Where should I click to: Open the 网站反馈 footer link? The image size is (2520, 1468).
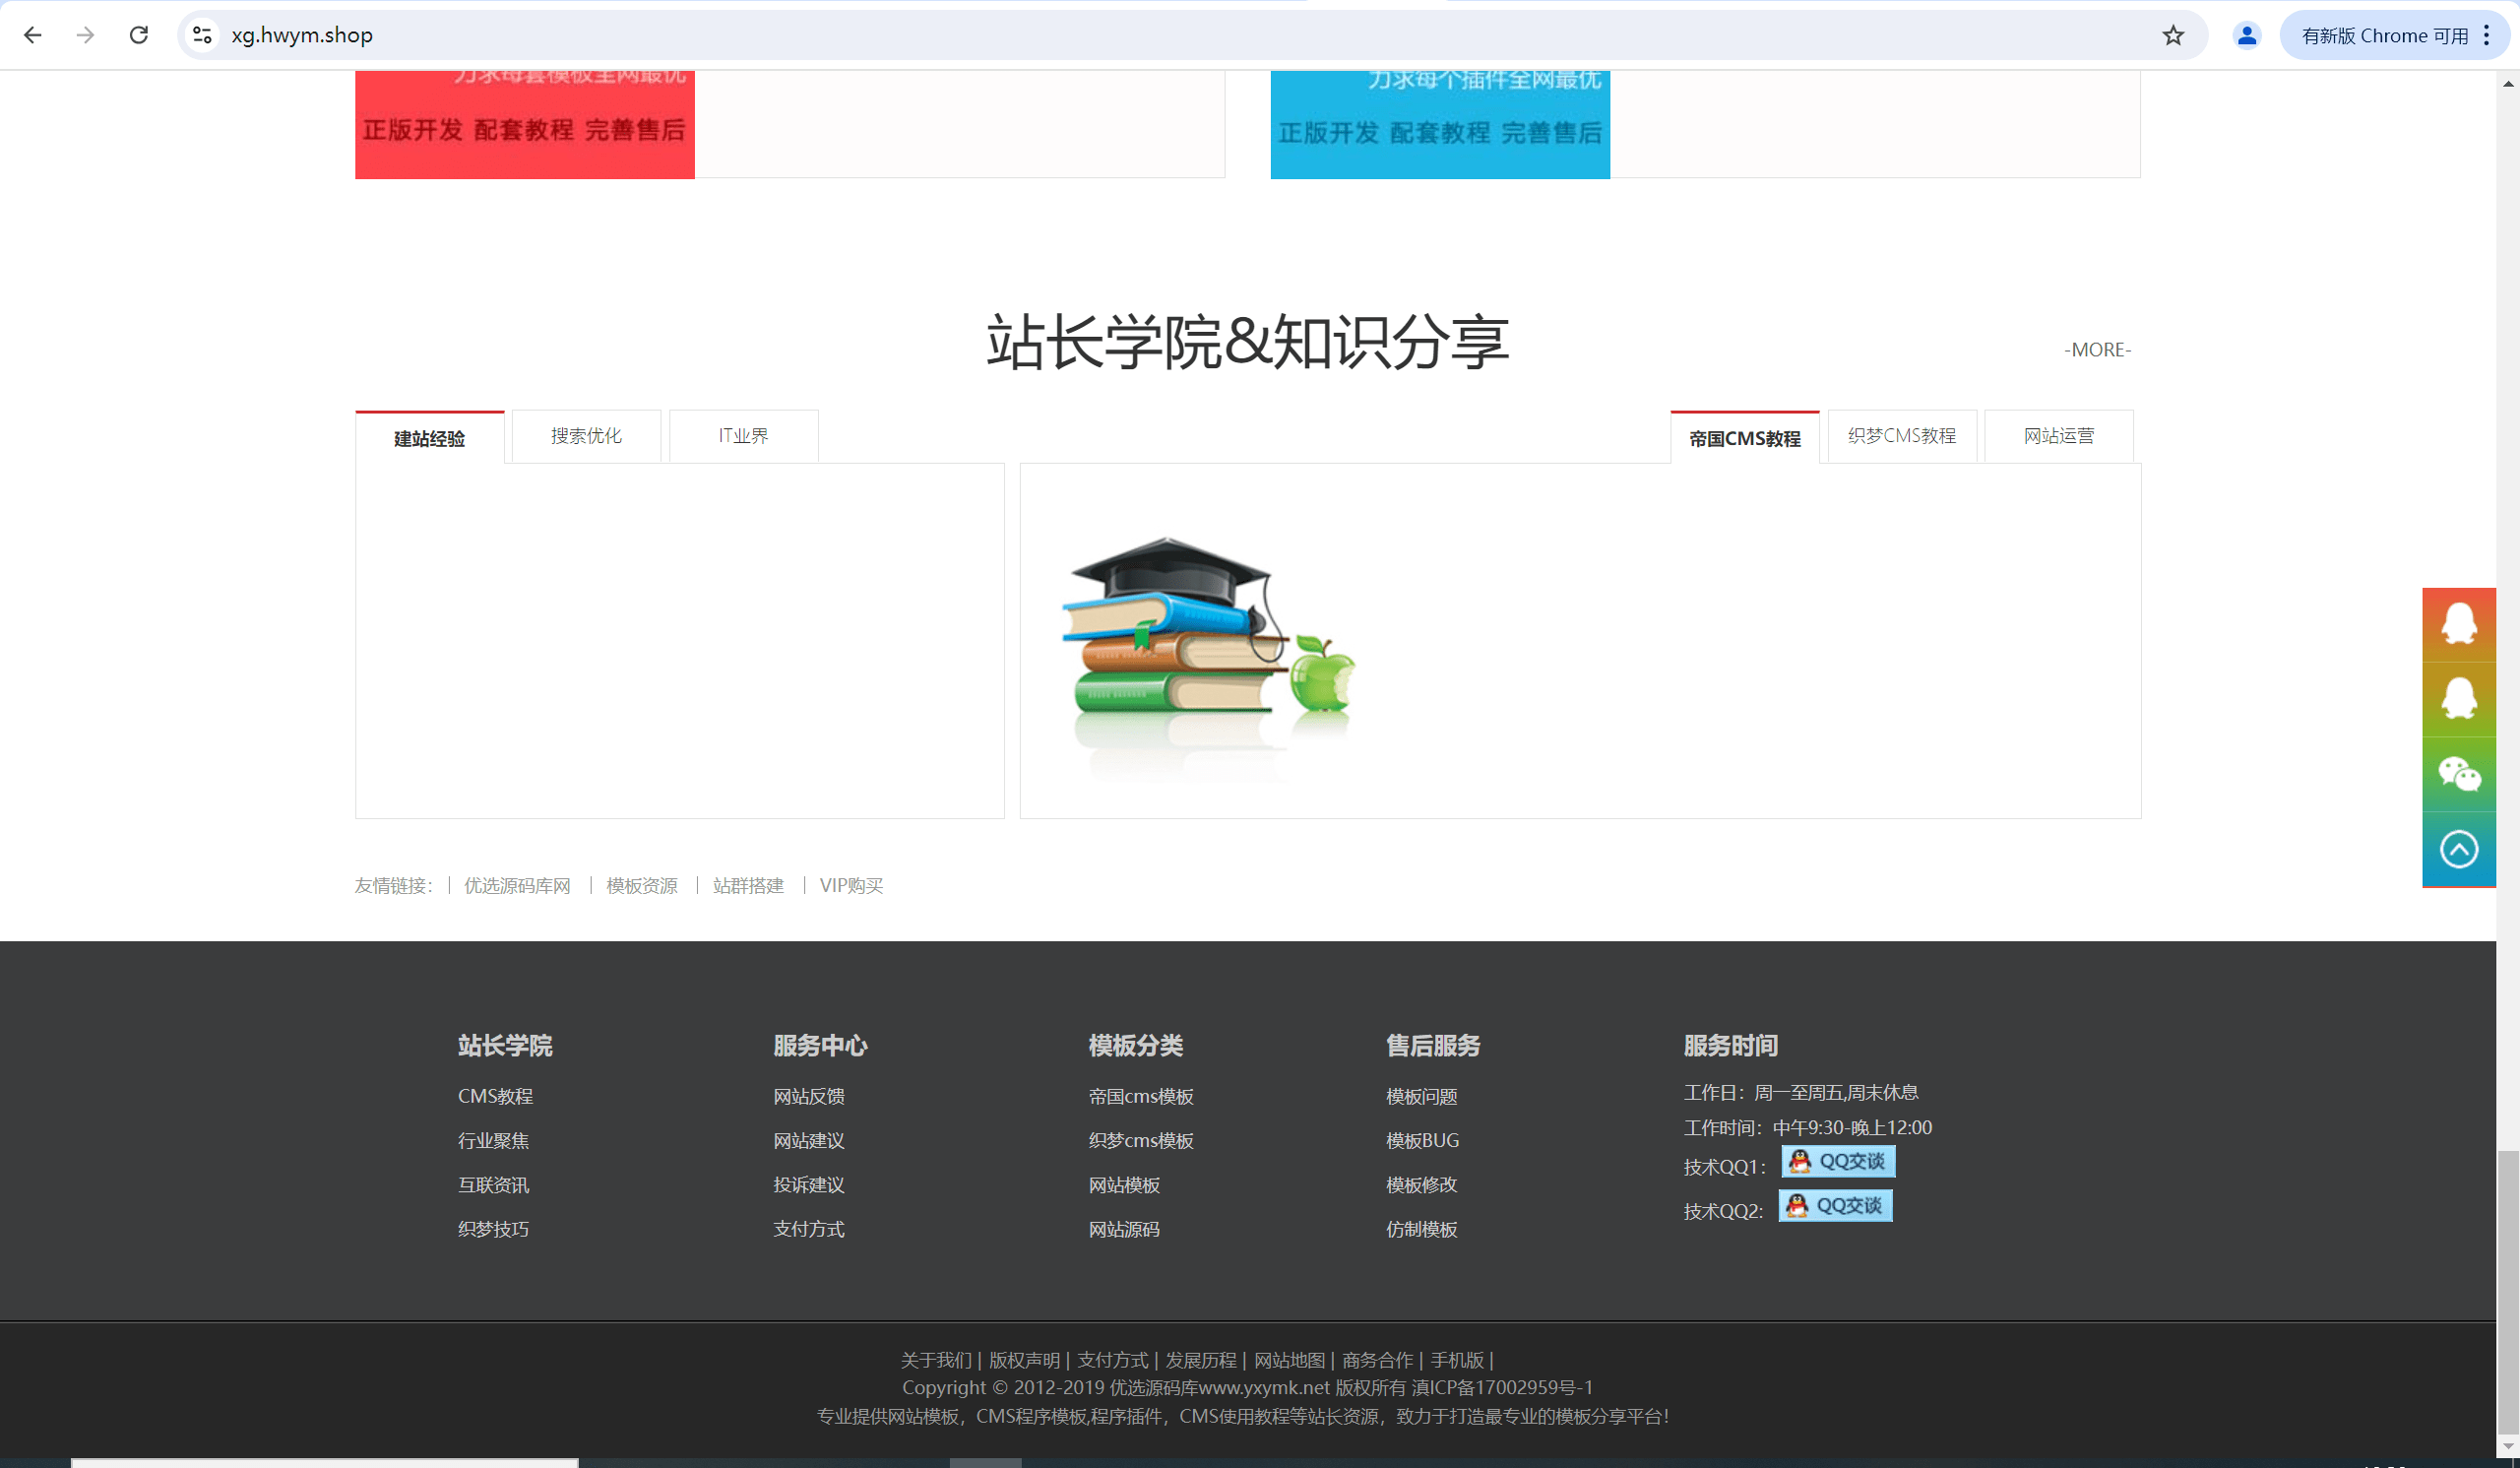tap(809, 1096)
